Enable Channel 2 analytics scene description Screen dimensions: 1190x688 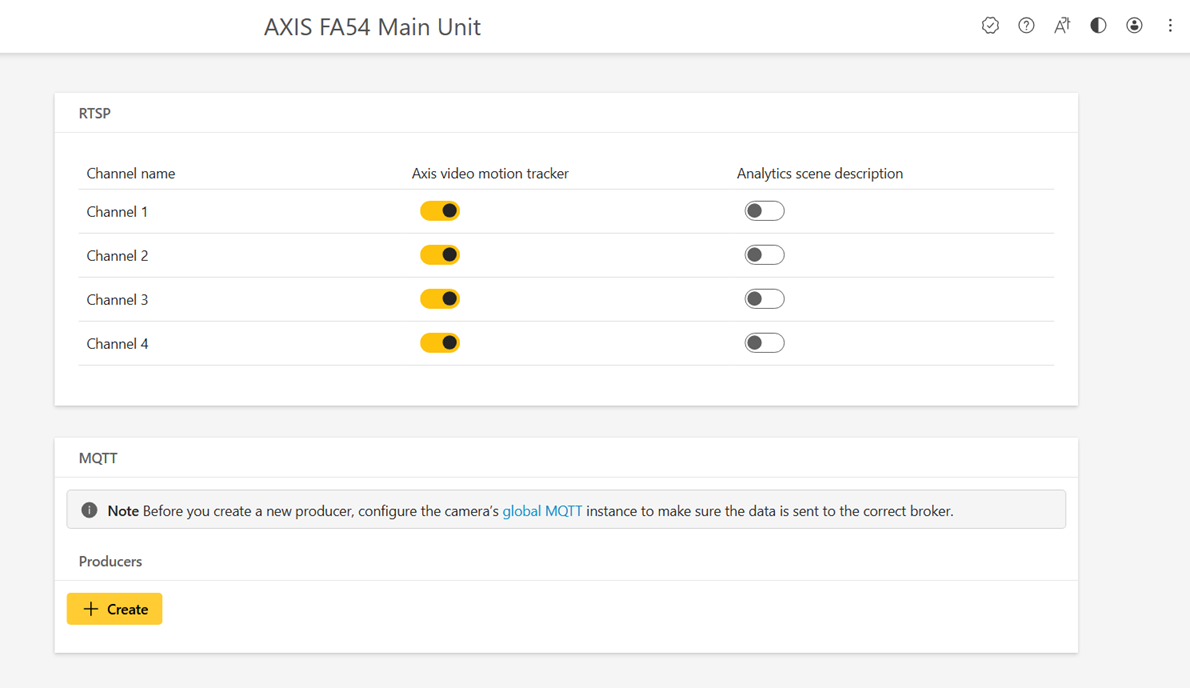pyautogui.click(x=764, y=255)
